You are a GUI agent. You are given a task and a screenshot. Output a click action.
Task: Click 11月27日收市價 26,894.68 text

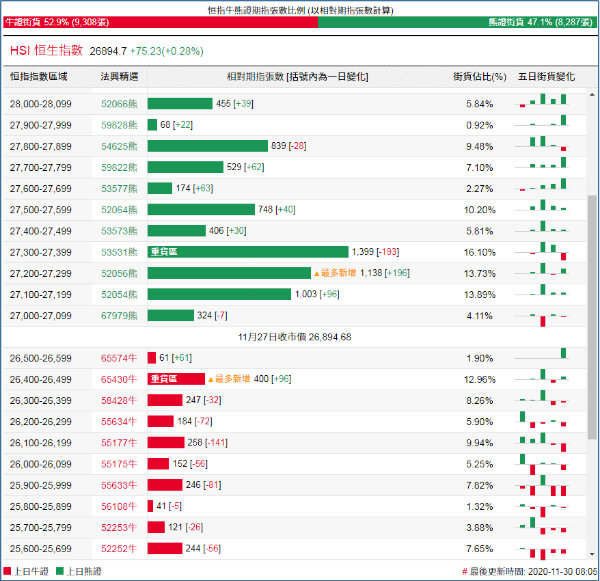[x=295, y=337]
